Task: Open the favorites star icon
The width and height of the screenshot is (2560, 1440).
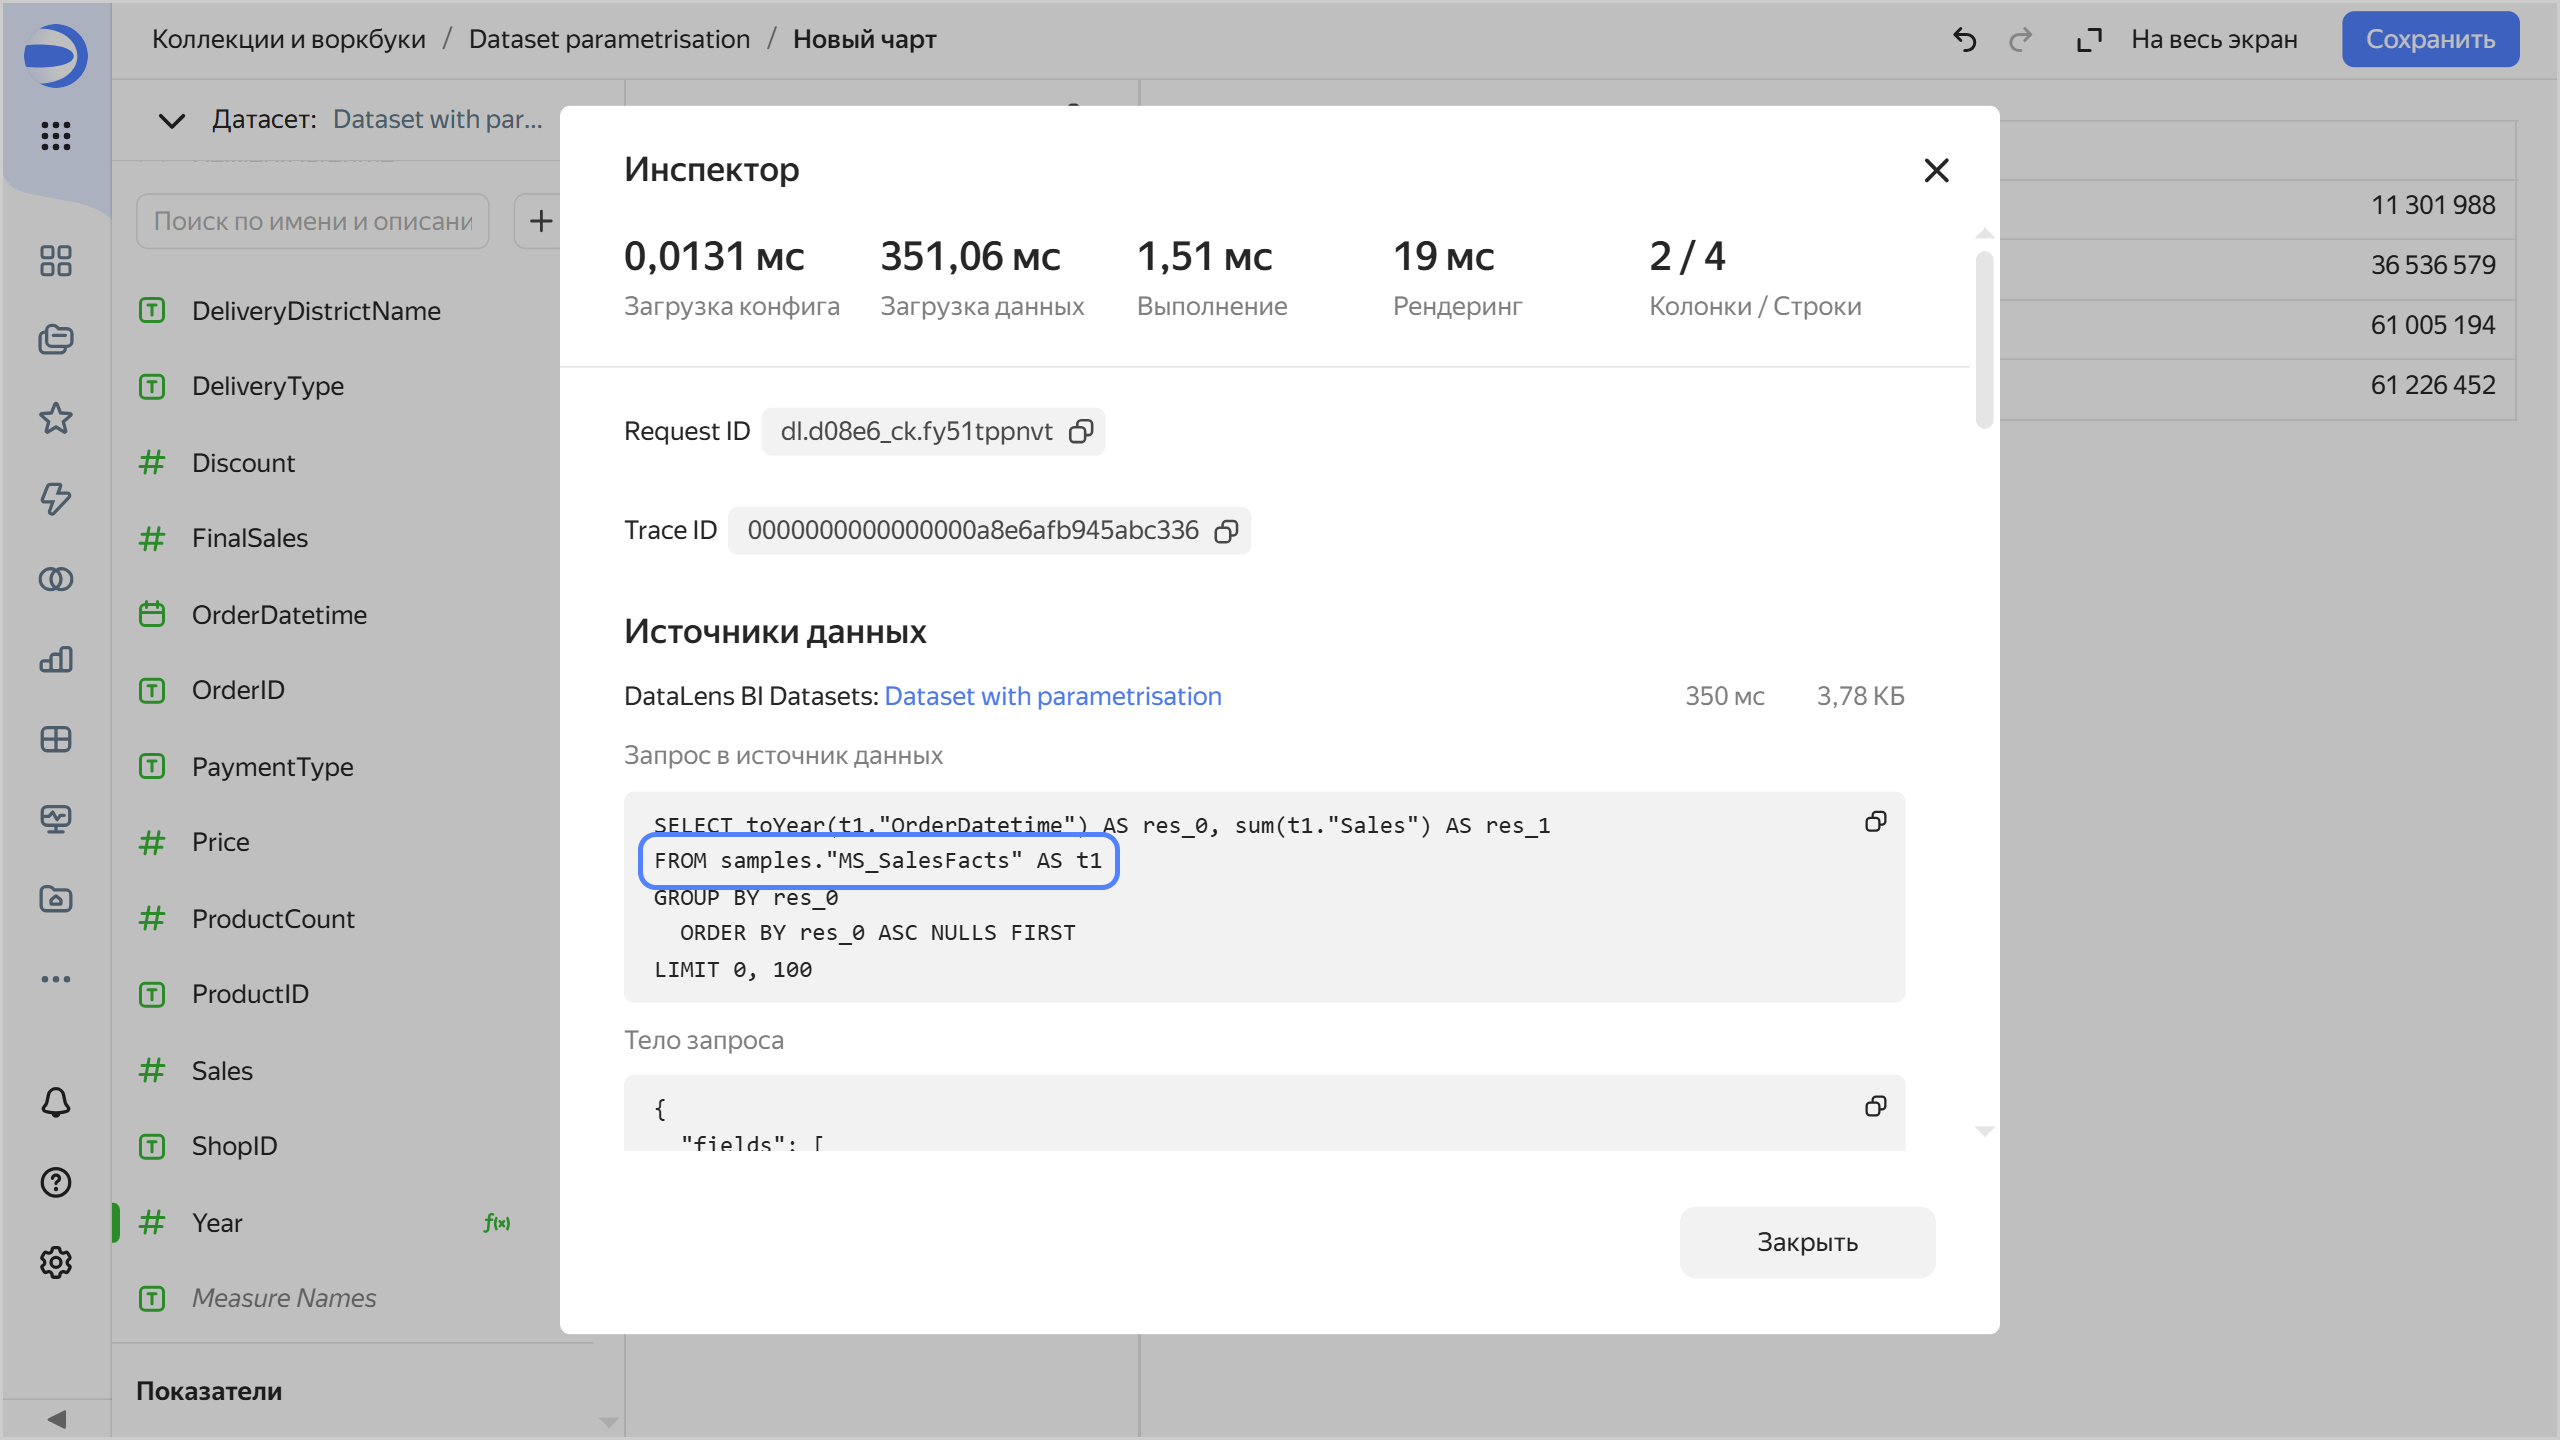Action: tap(56, 418)
